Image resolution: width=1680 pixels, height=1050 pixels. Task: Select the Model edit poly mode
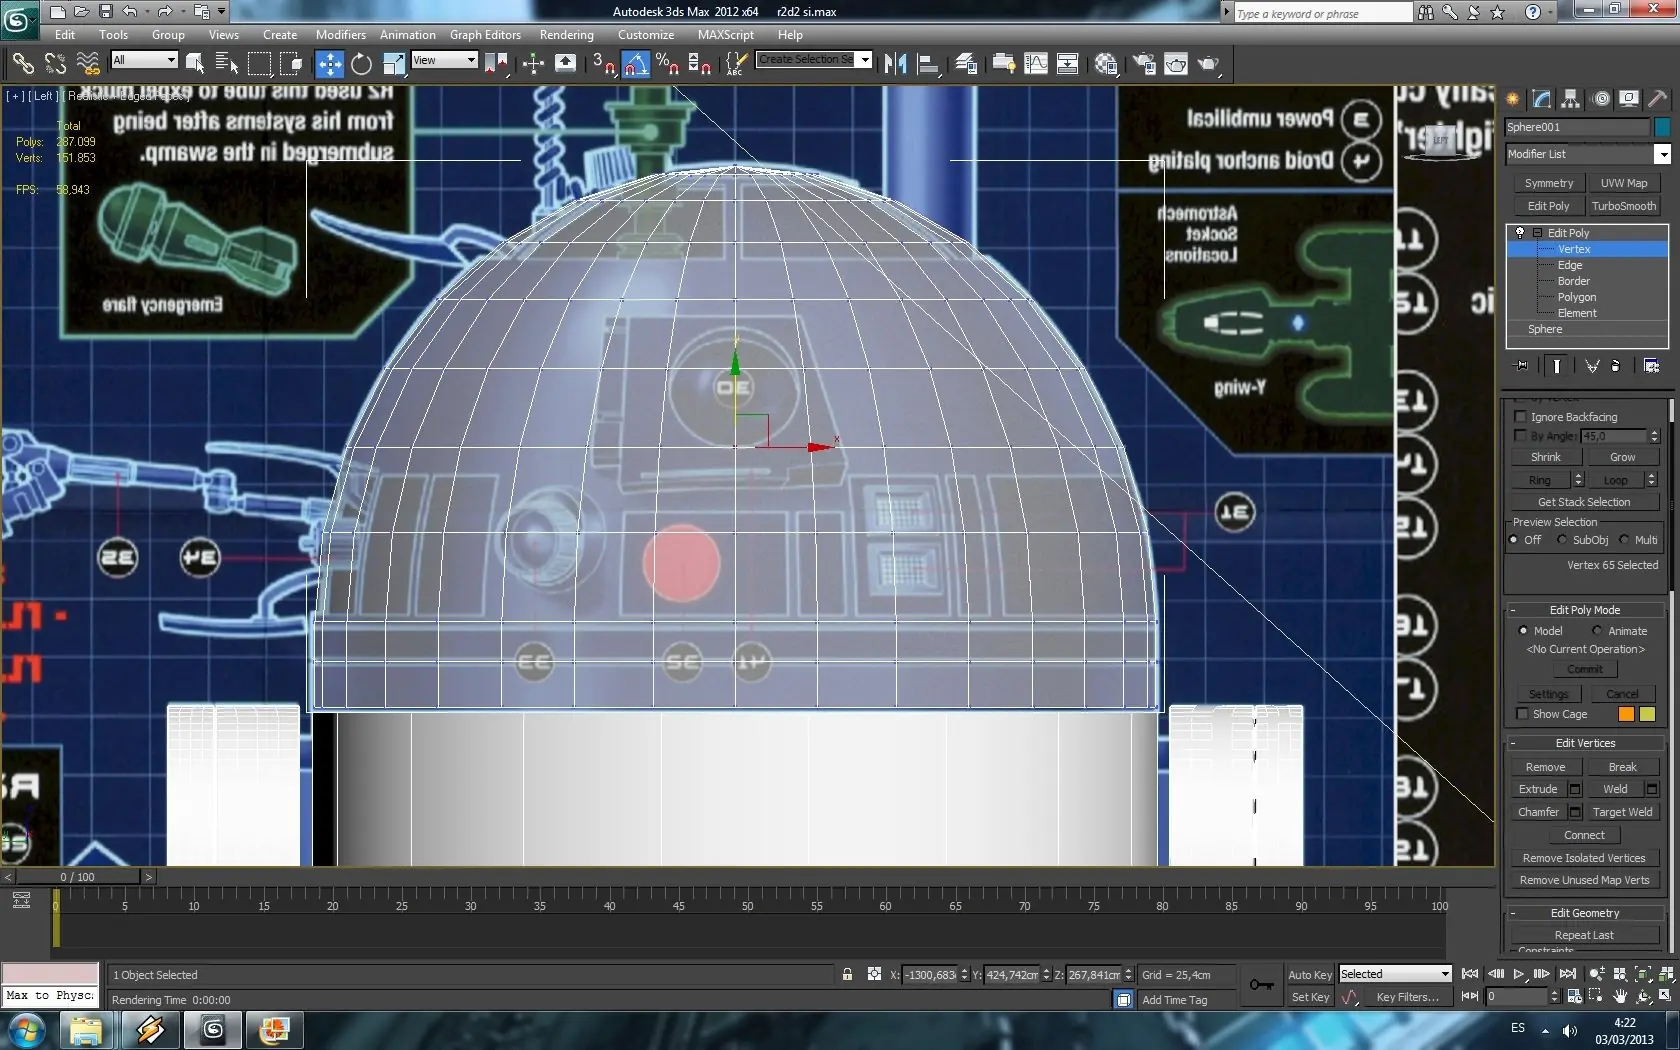click(x=1523, y=631)
